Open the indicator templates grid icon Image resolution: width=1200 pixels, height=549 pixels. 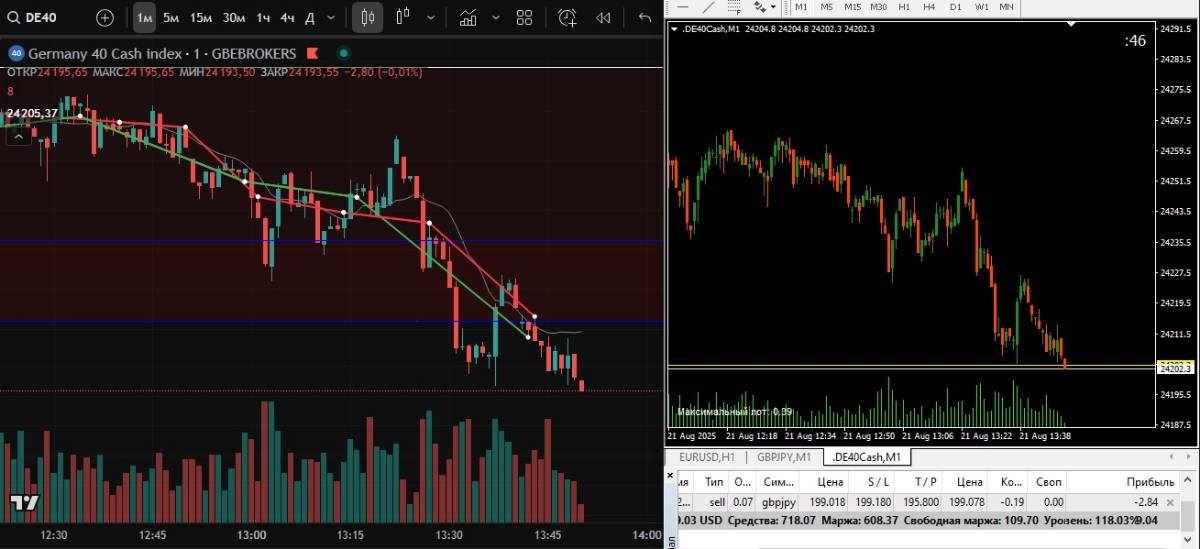[524, 17]
